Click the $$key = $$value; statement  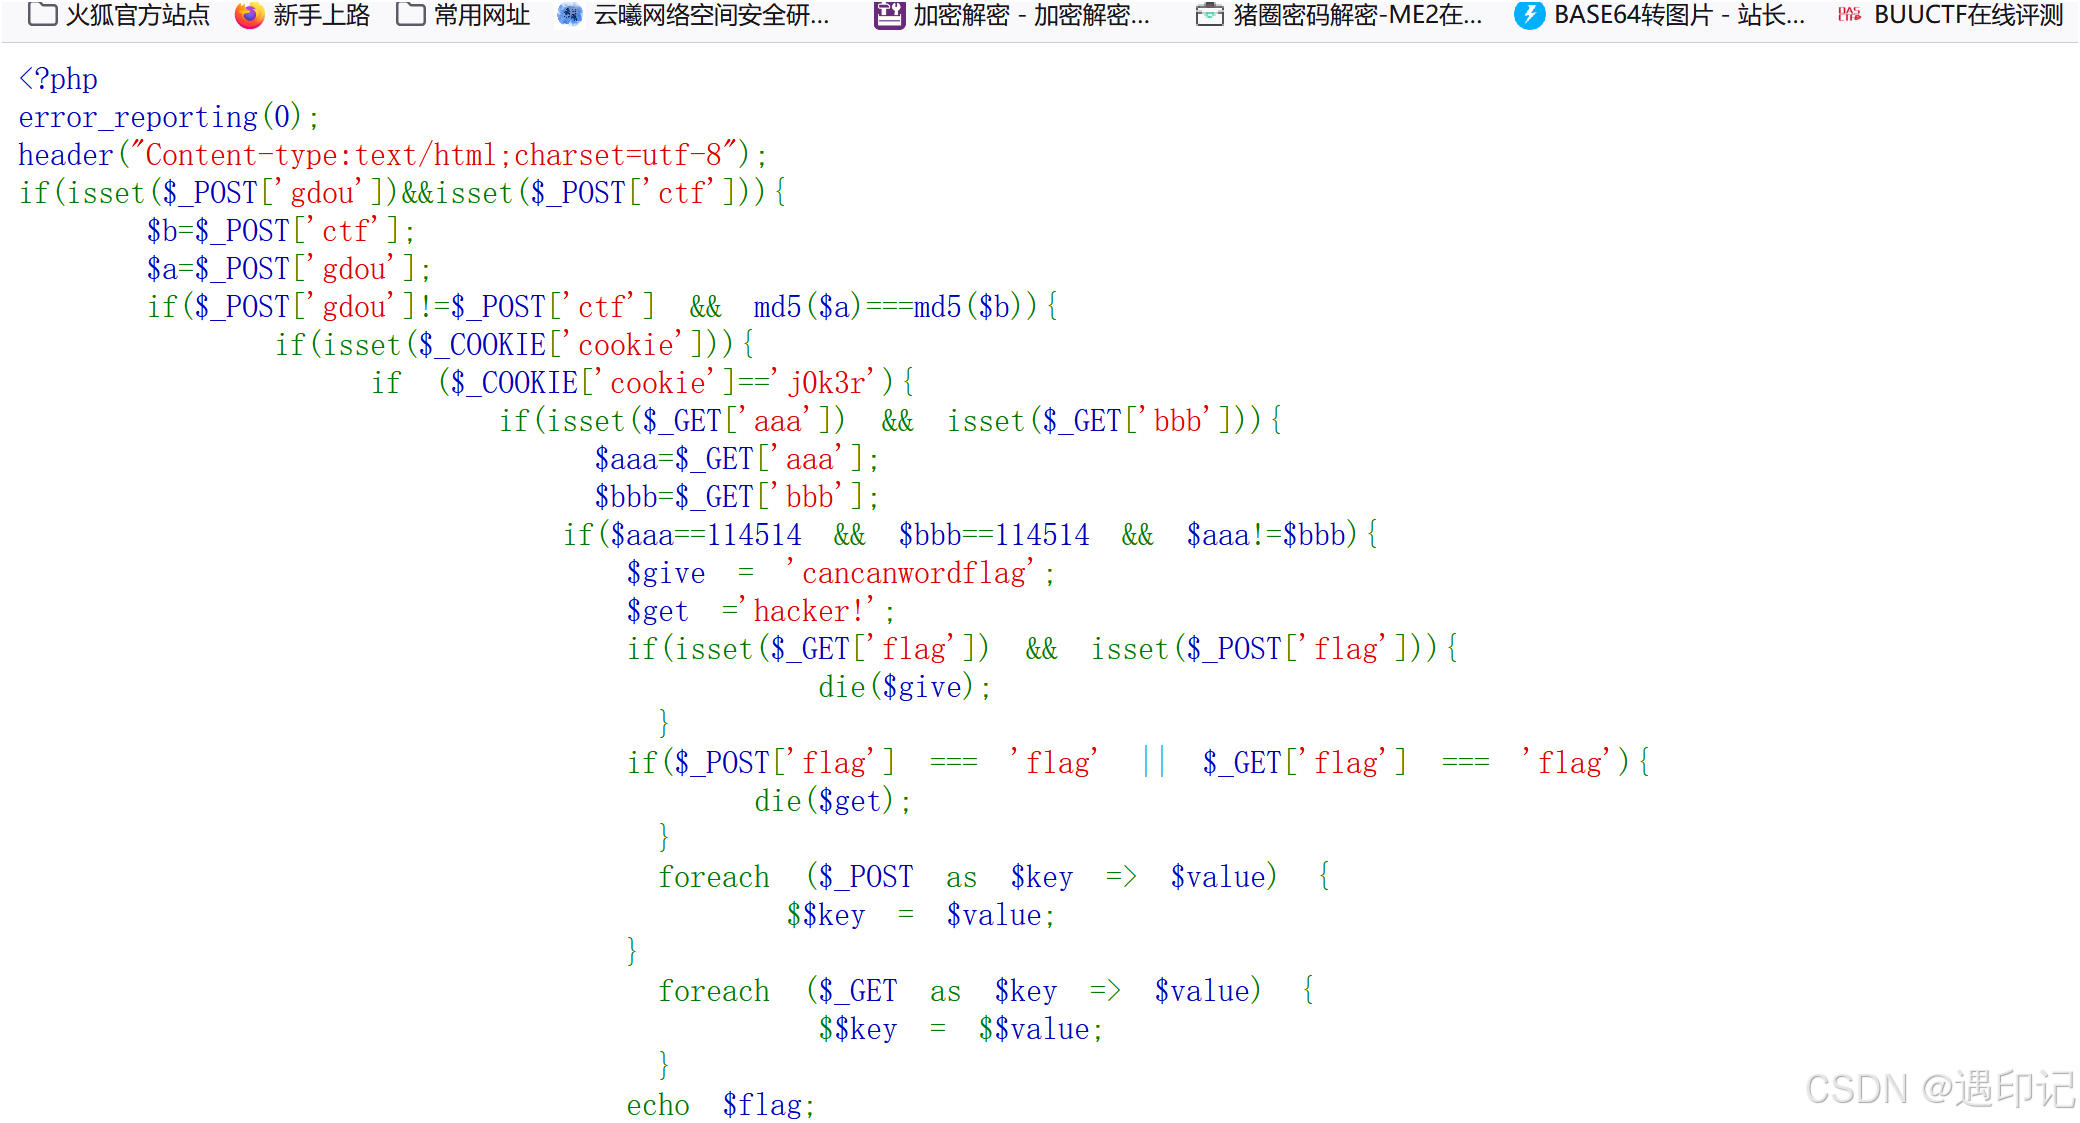pos(960,1029)
